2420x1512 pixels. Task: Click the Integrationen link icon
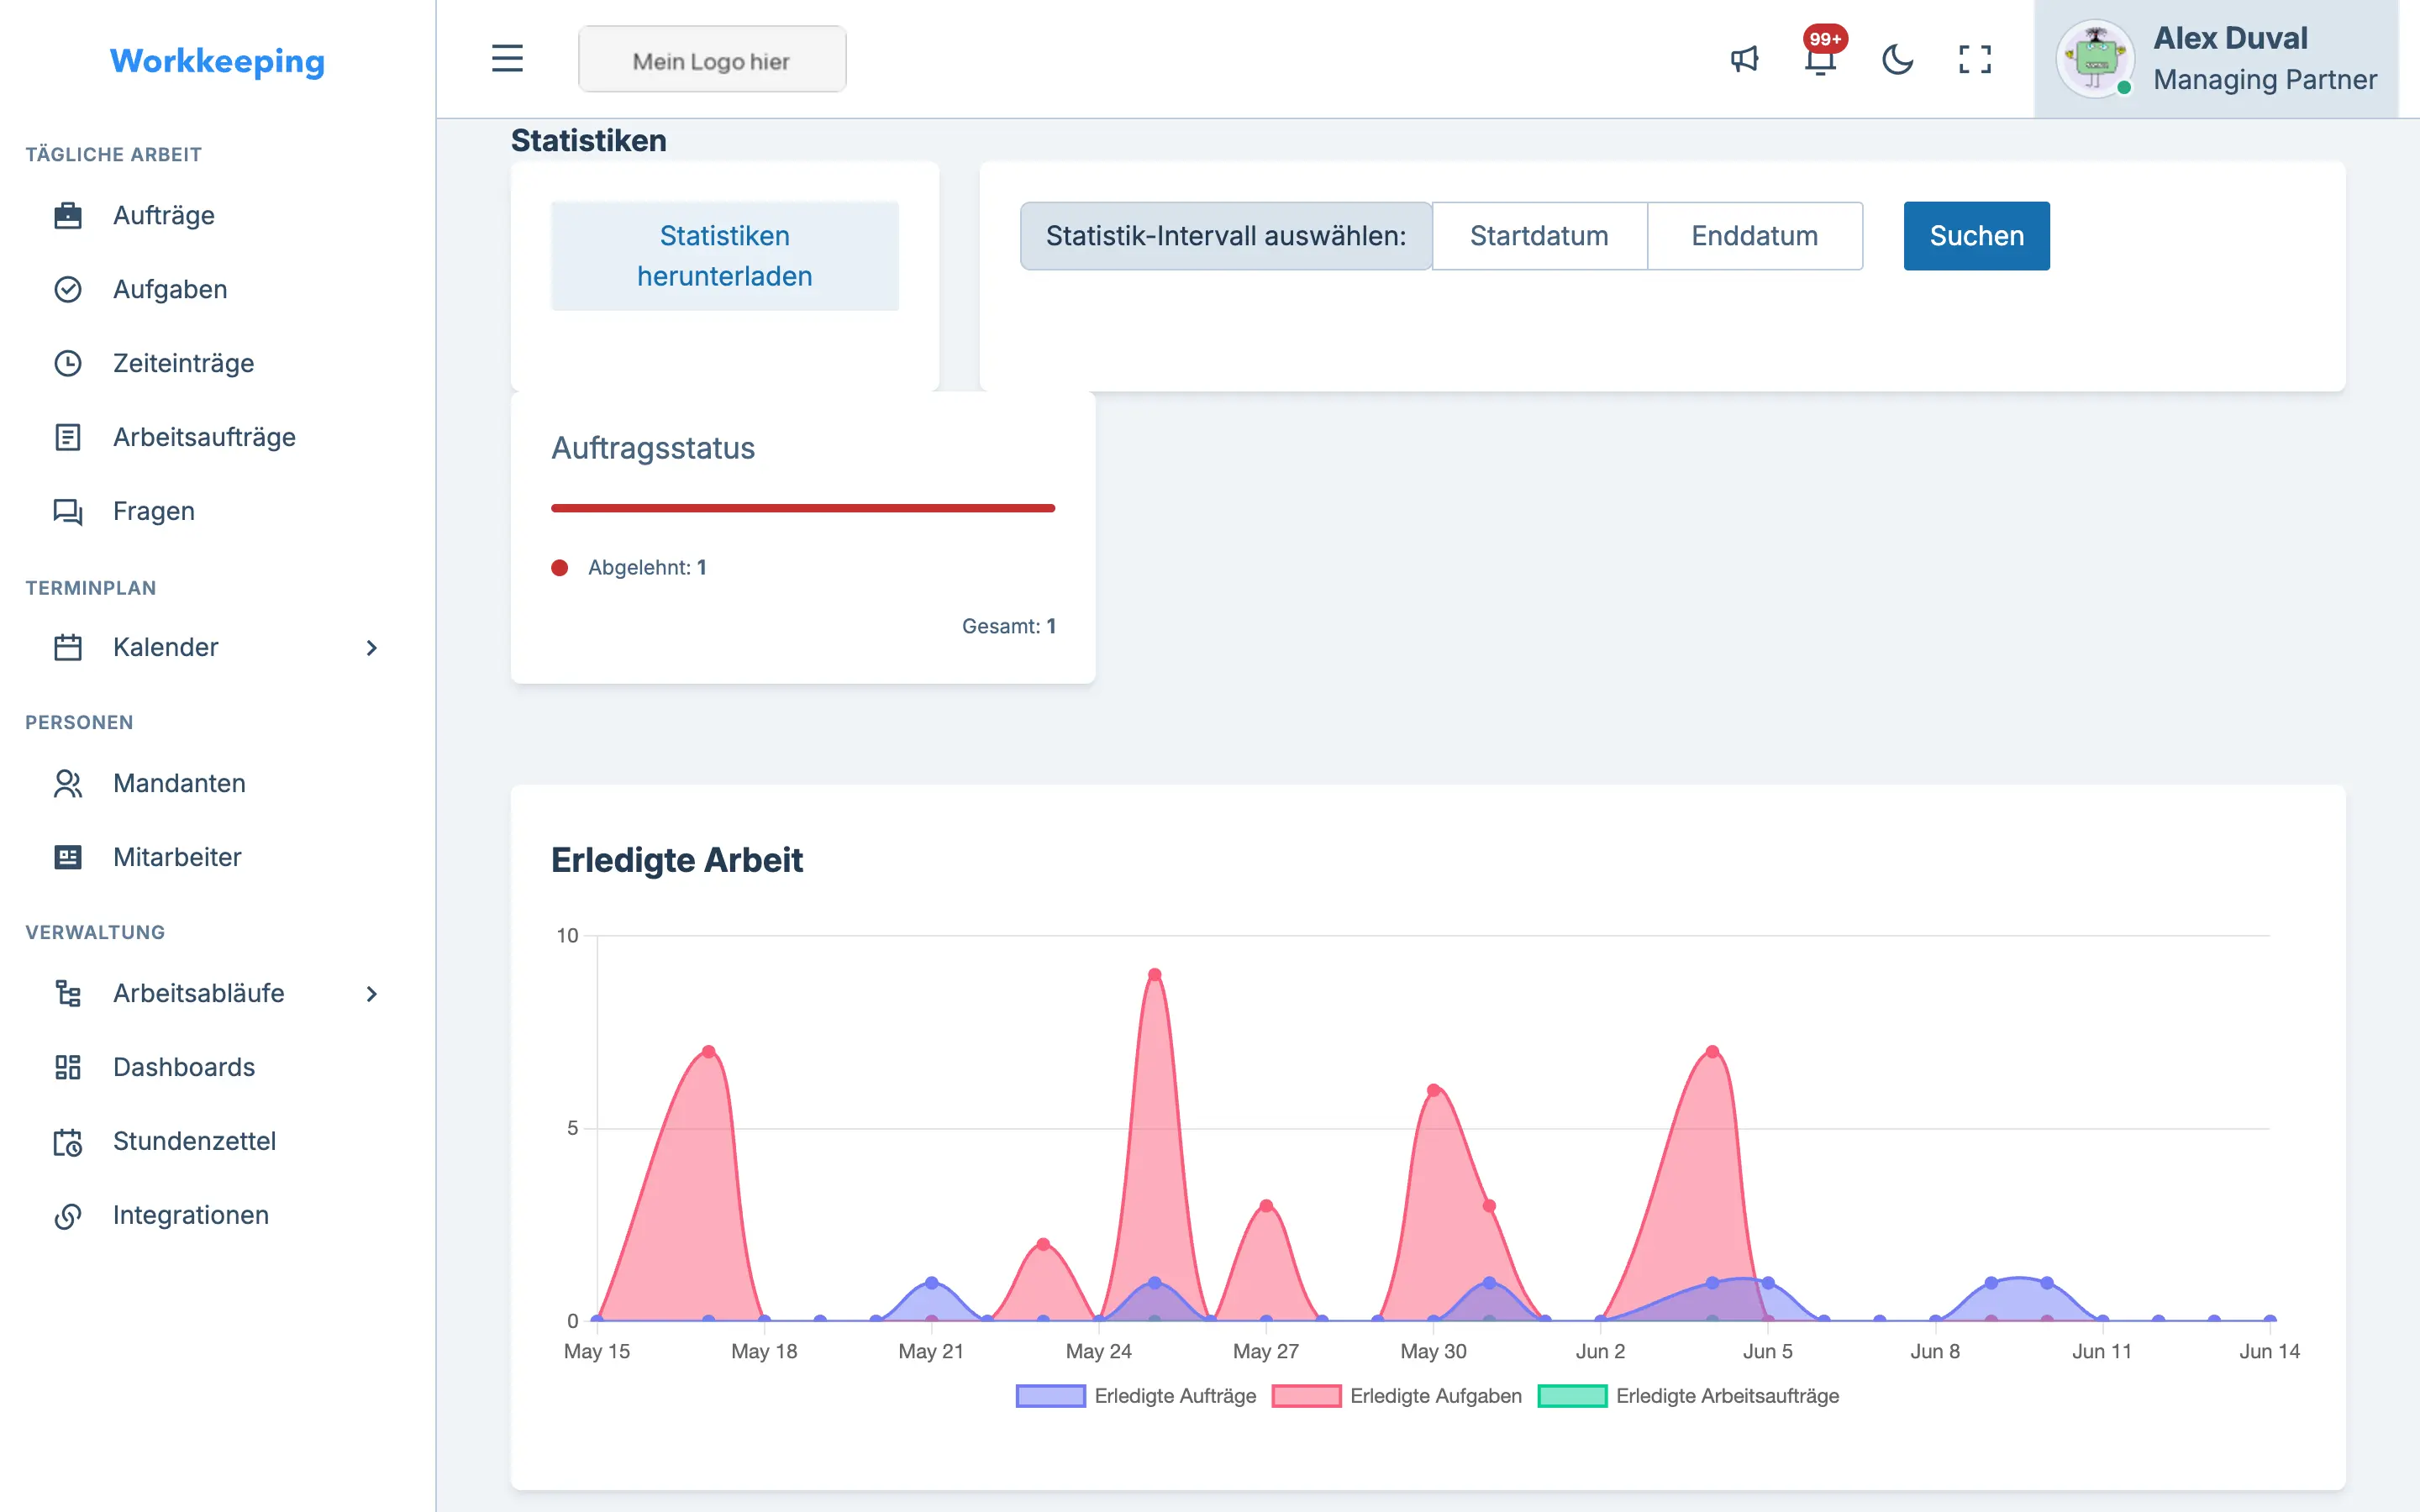pos(67,1215)
